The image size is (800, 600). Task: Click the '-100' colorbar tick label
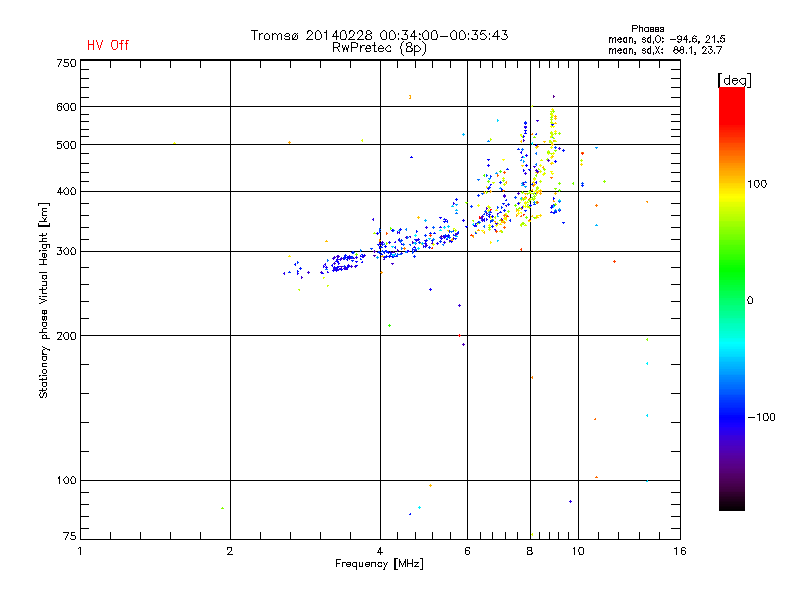[762, 417]
